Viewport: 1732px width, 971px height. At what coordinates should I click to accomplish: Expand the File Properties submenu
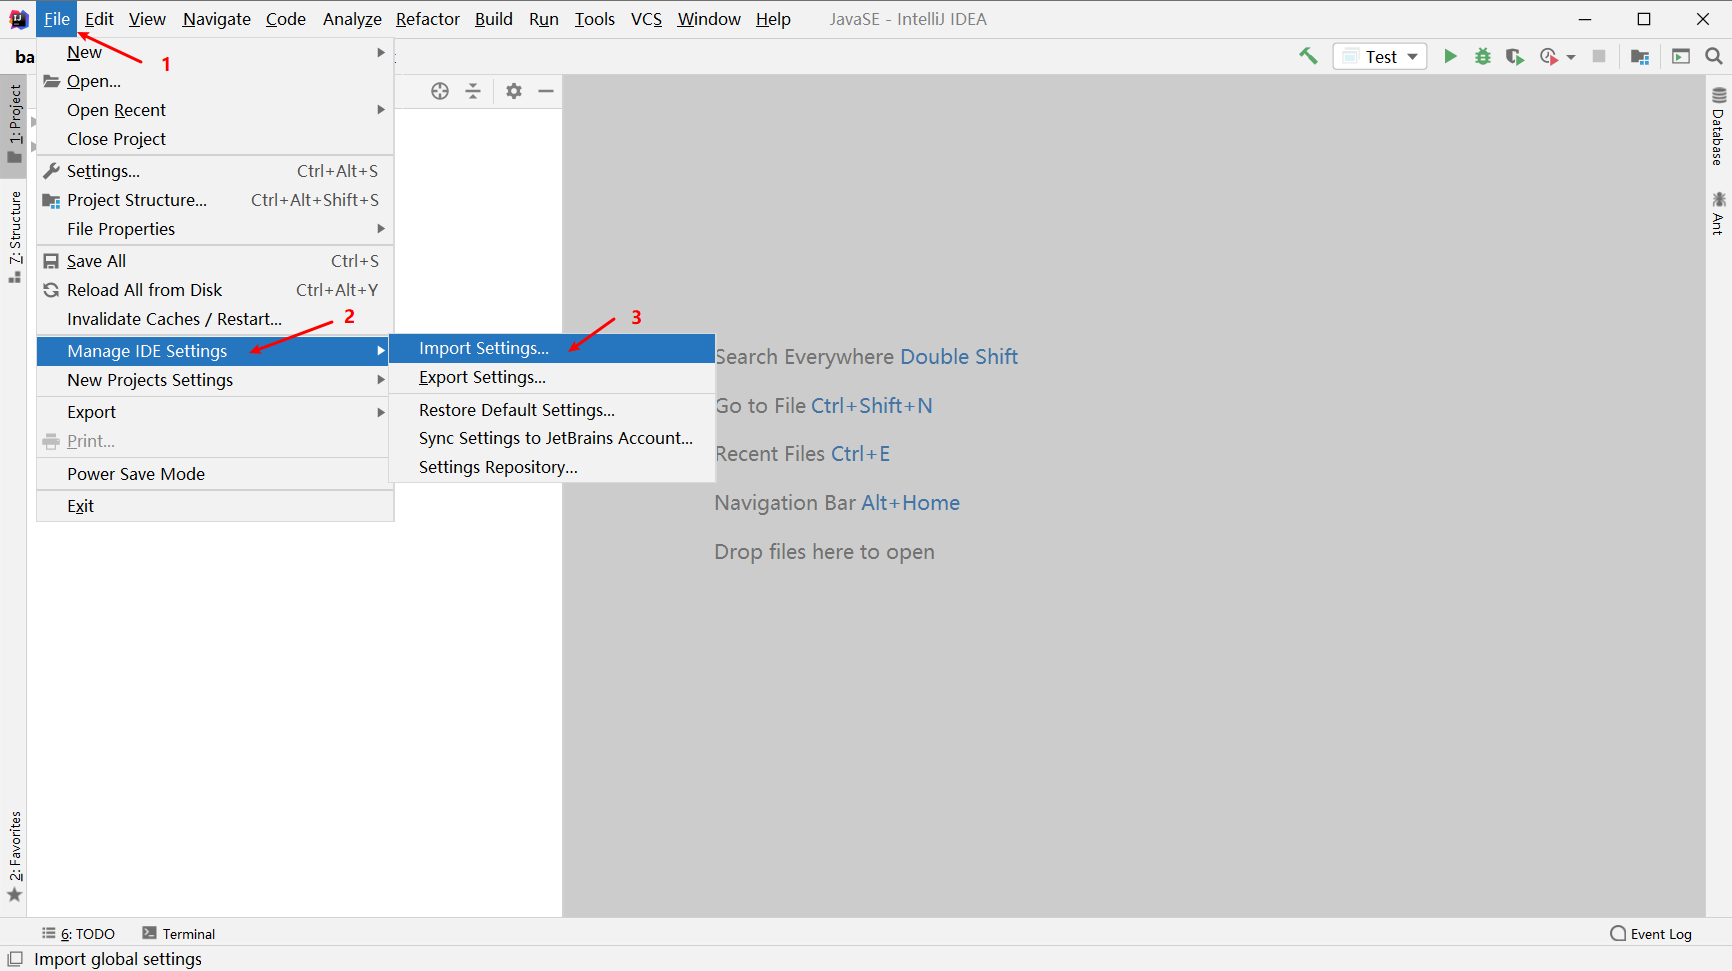click(x=215, y=229)
